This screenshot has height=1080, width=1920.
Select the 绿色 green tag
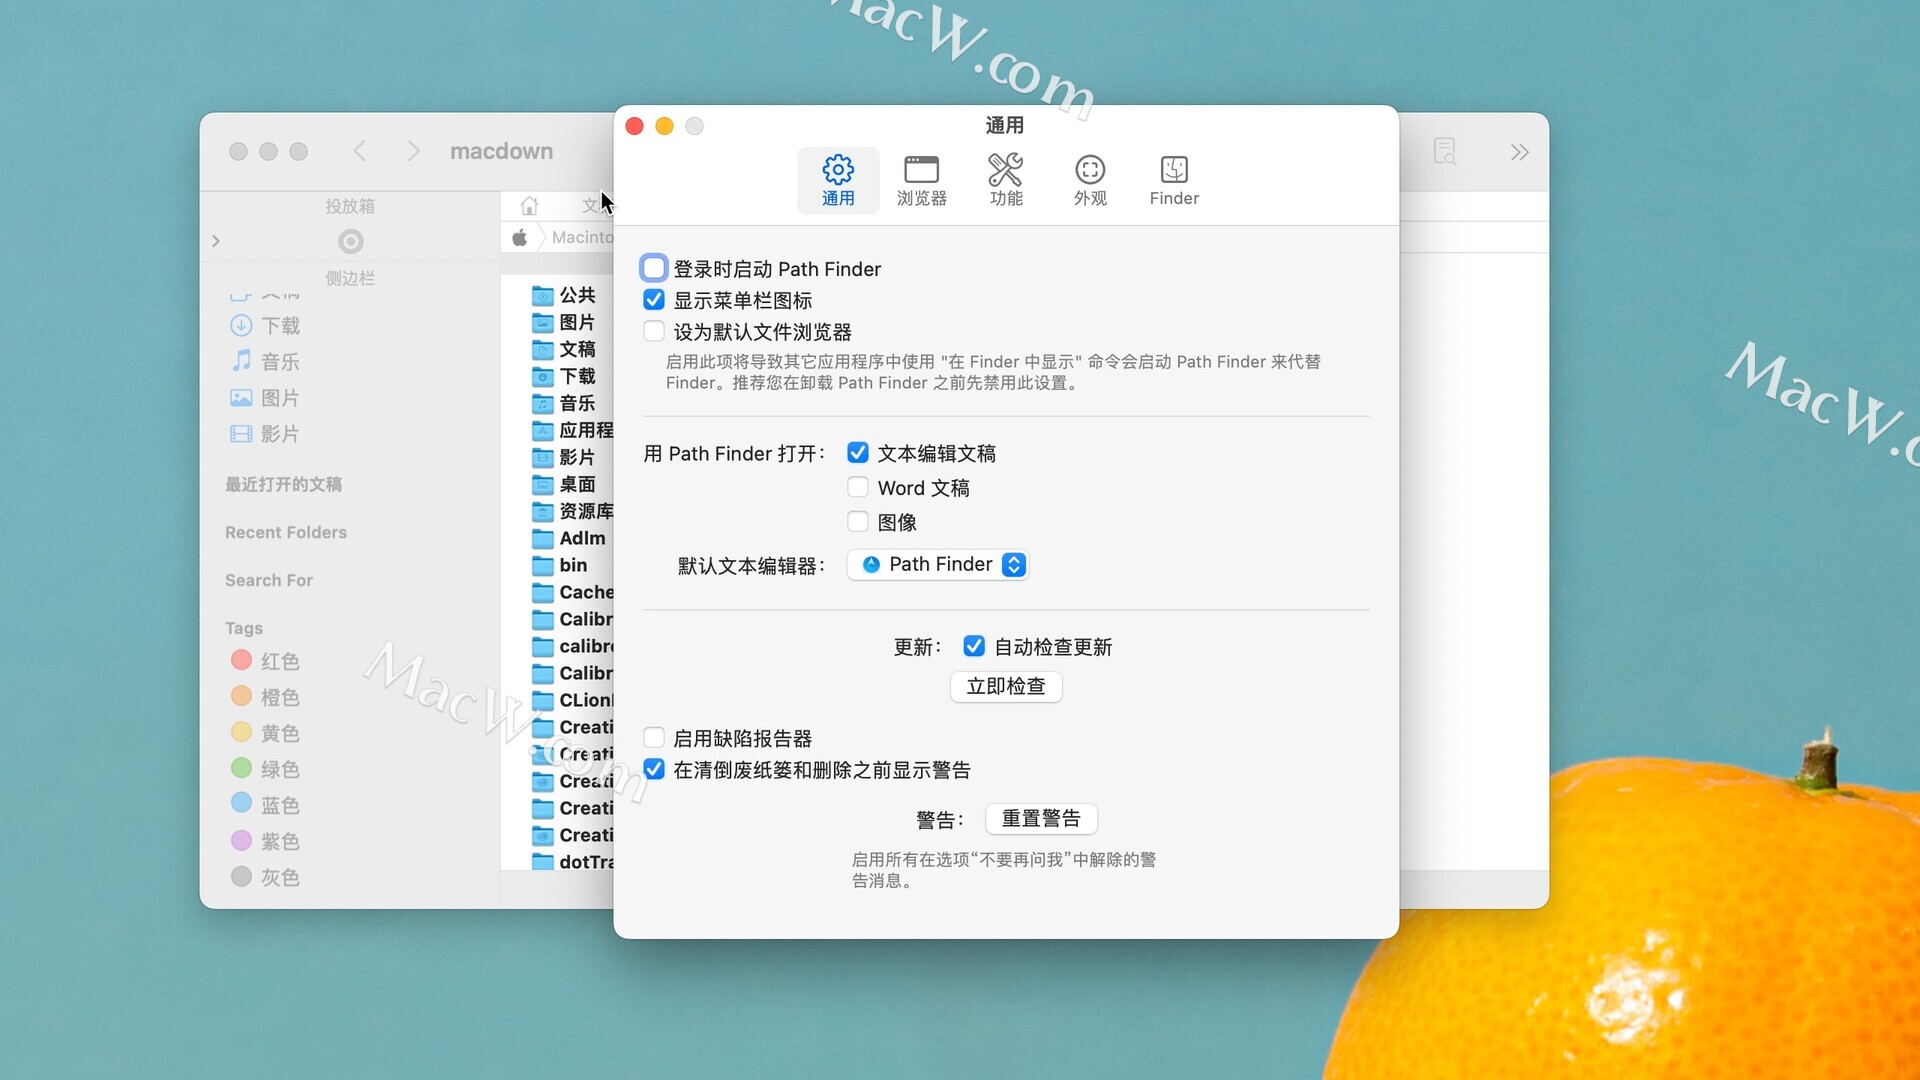coord(265,769)
